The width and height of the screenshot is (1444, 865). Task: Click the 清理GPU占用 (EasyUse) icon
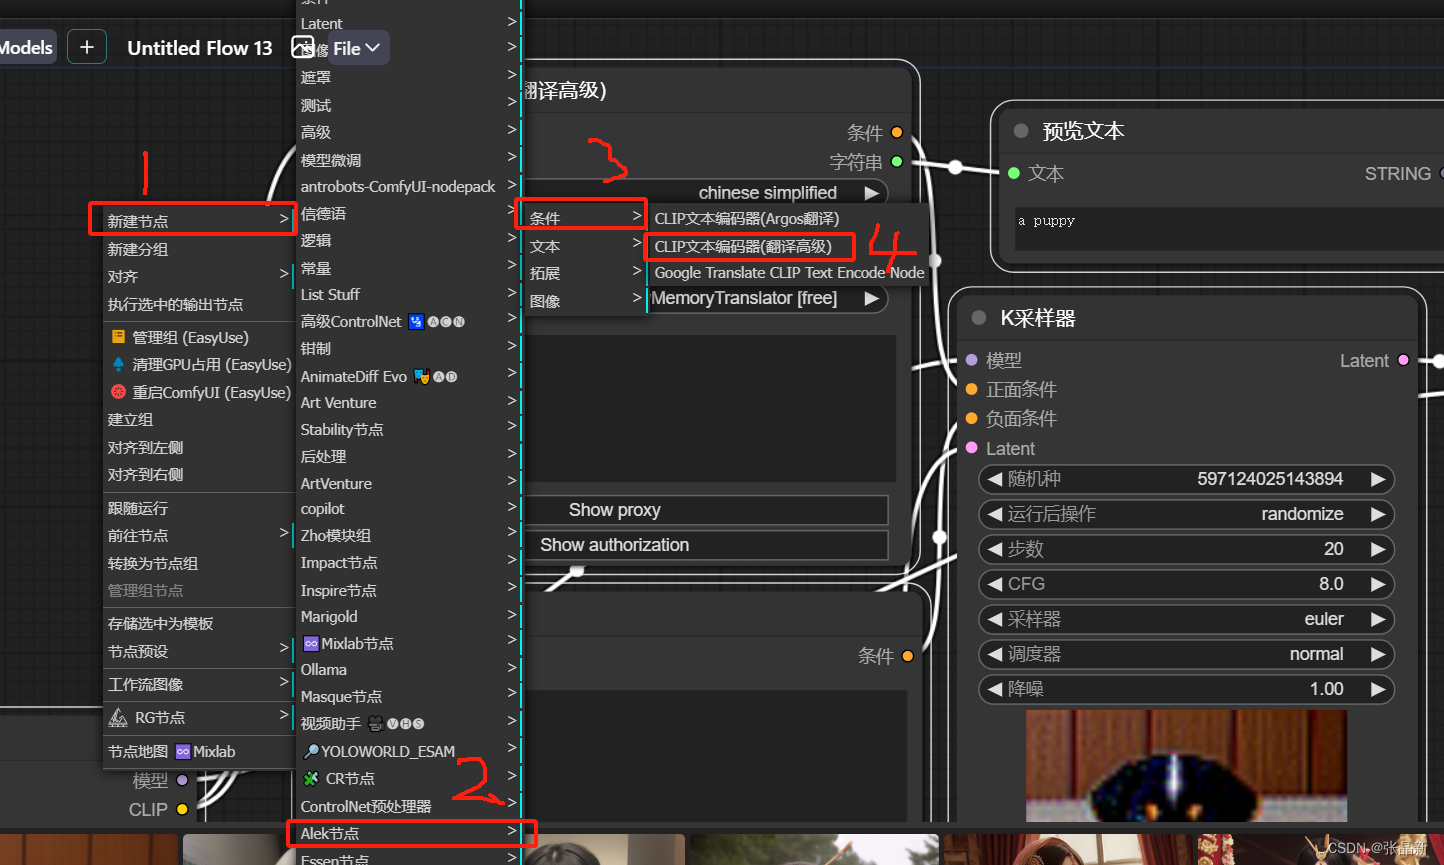pyautogui.click(x=119, y=364)
